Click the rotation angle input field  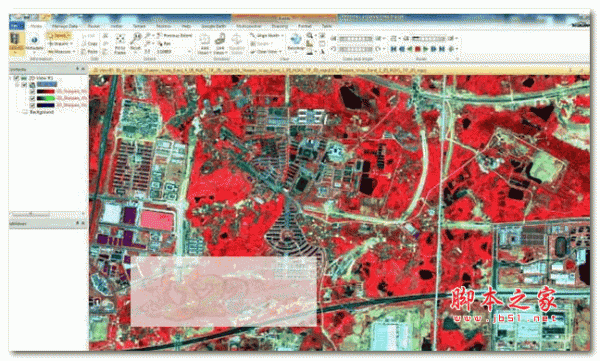tap(356, 49)
